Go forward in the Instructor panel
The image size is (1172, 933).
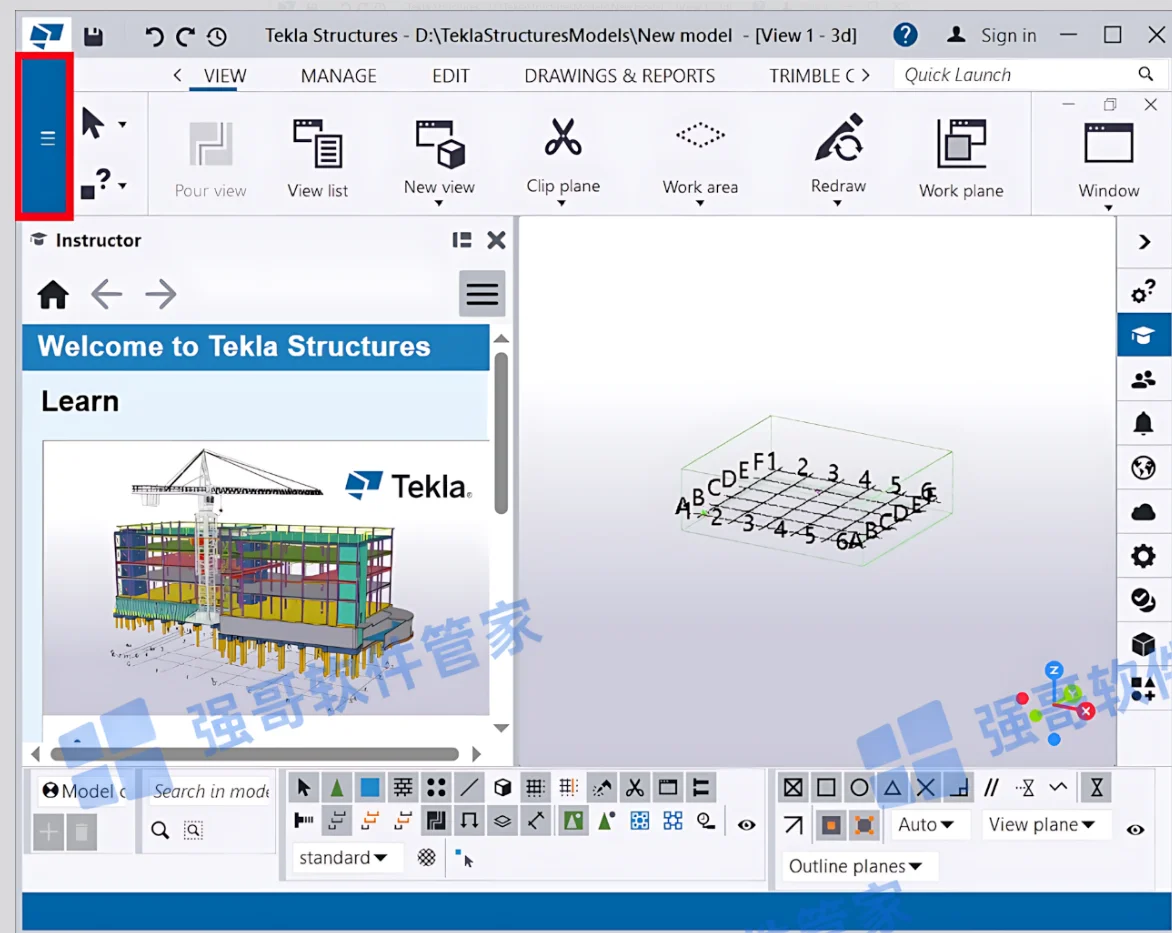coord(161,295)
